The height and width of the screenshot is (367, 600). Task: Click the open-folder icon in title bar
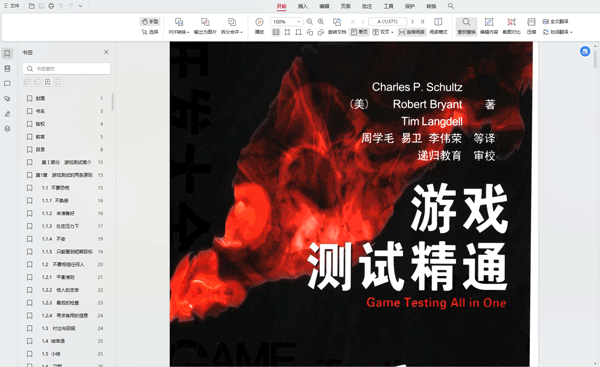[32, 6]
